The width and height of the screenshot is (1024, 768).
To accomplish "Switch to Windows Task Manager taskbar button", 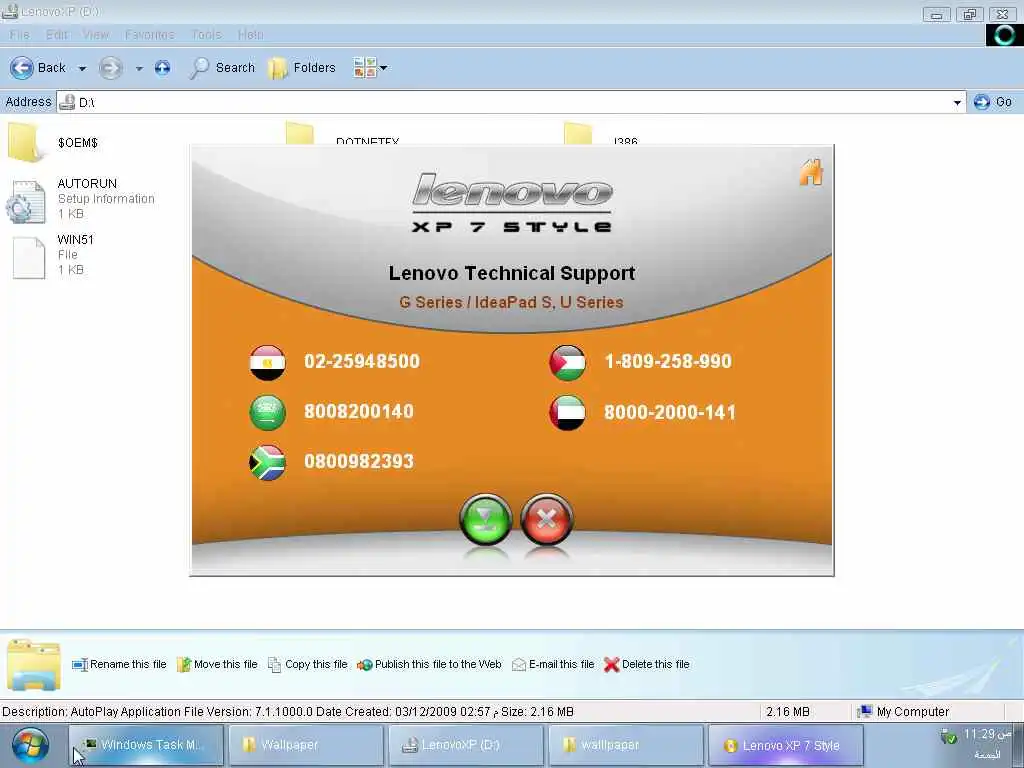I will (146, 745).
